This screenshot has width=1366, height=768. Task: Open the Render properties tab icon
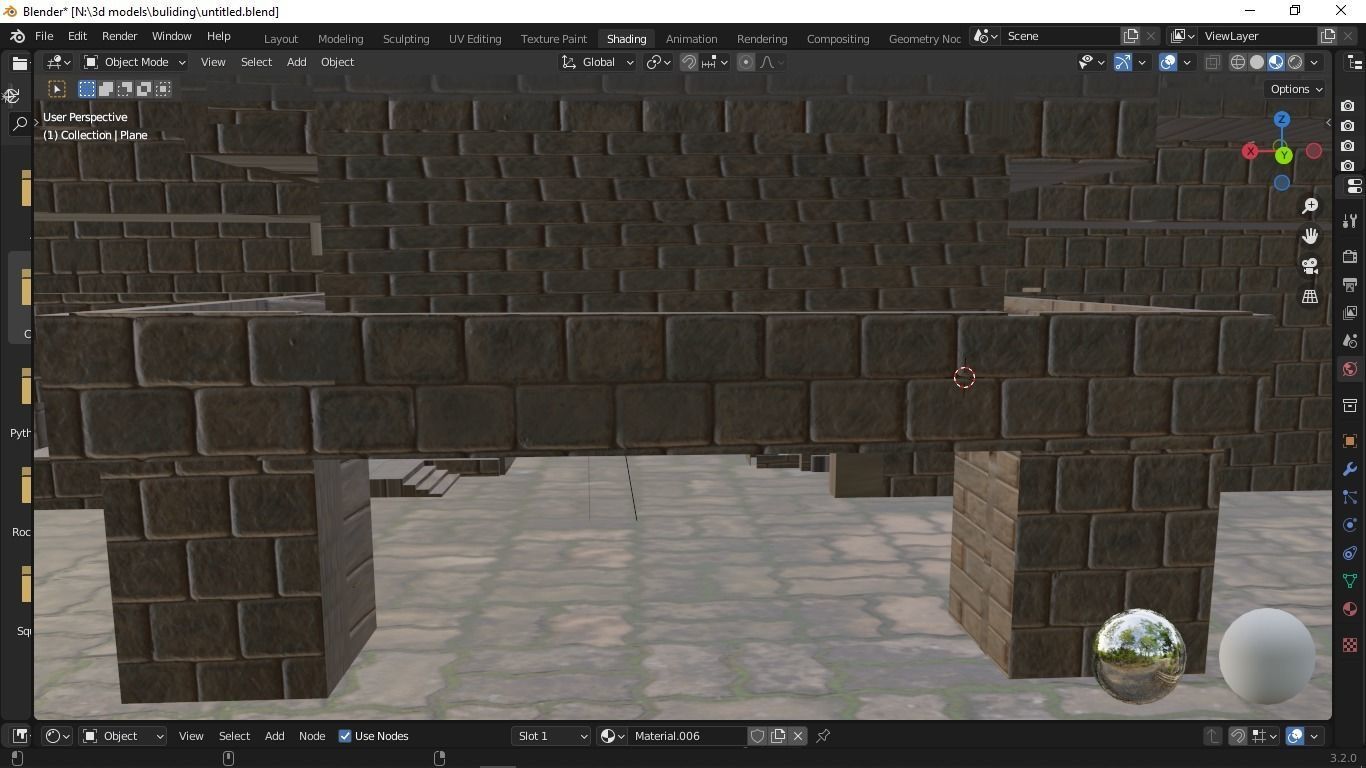tap(1350, 257)
